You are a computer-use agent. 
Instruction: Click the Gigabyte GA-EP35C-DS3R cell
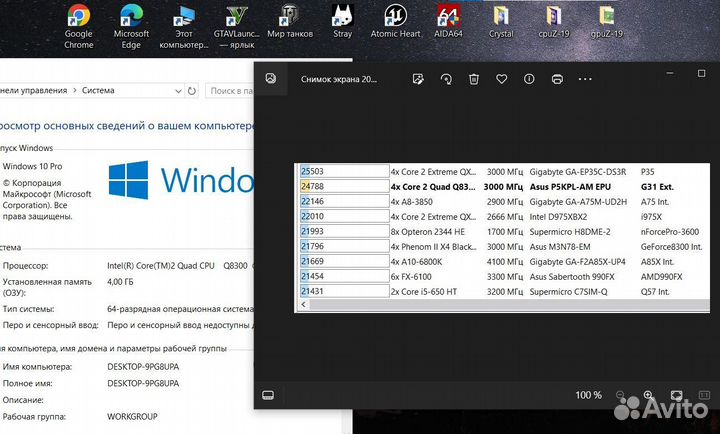tap(578, 172)
